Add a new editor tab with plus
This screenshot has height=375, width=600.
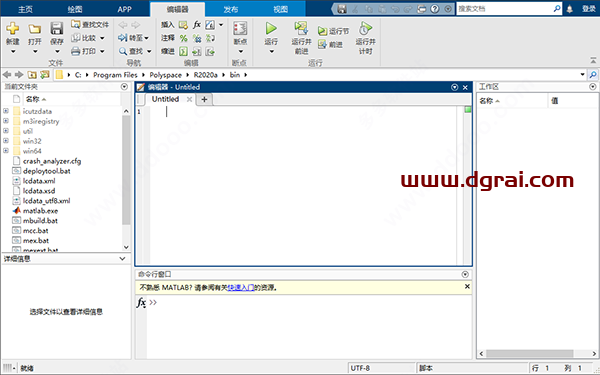click(x=204, y=99)
